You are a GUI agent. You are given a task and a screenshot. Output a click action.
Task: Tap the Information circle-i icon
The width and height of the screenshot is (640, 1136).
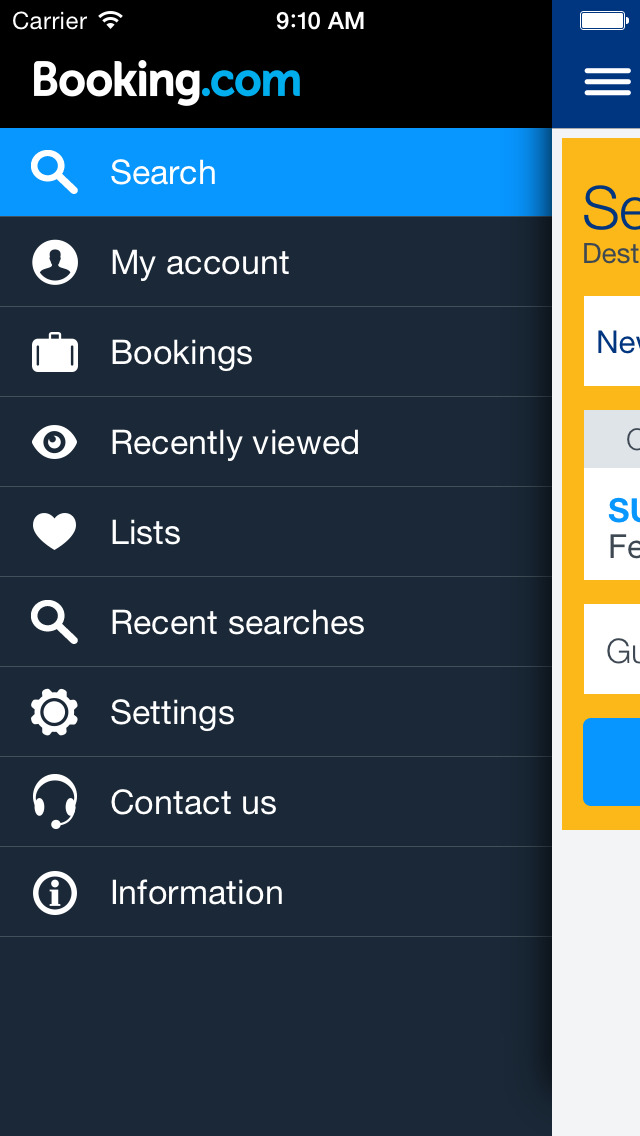54,891
